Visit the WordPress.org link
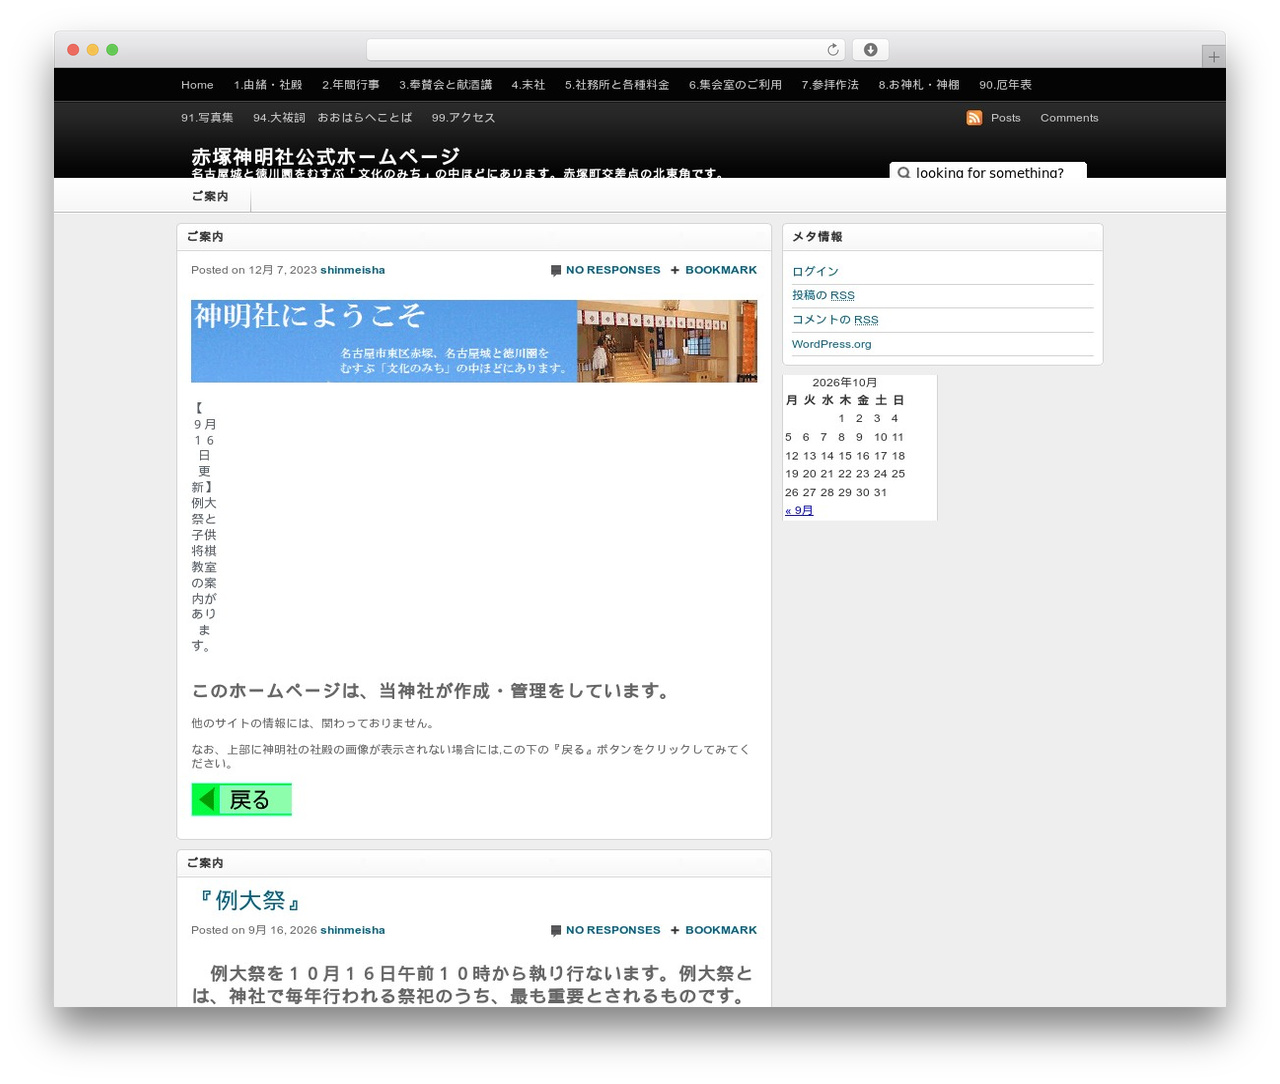1280x1084 pixels. coord(831,344)
